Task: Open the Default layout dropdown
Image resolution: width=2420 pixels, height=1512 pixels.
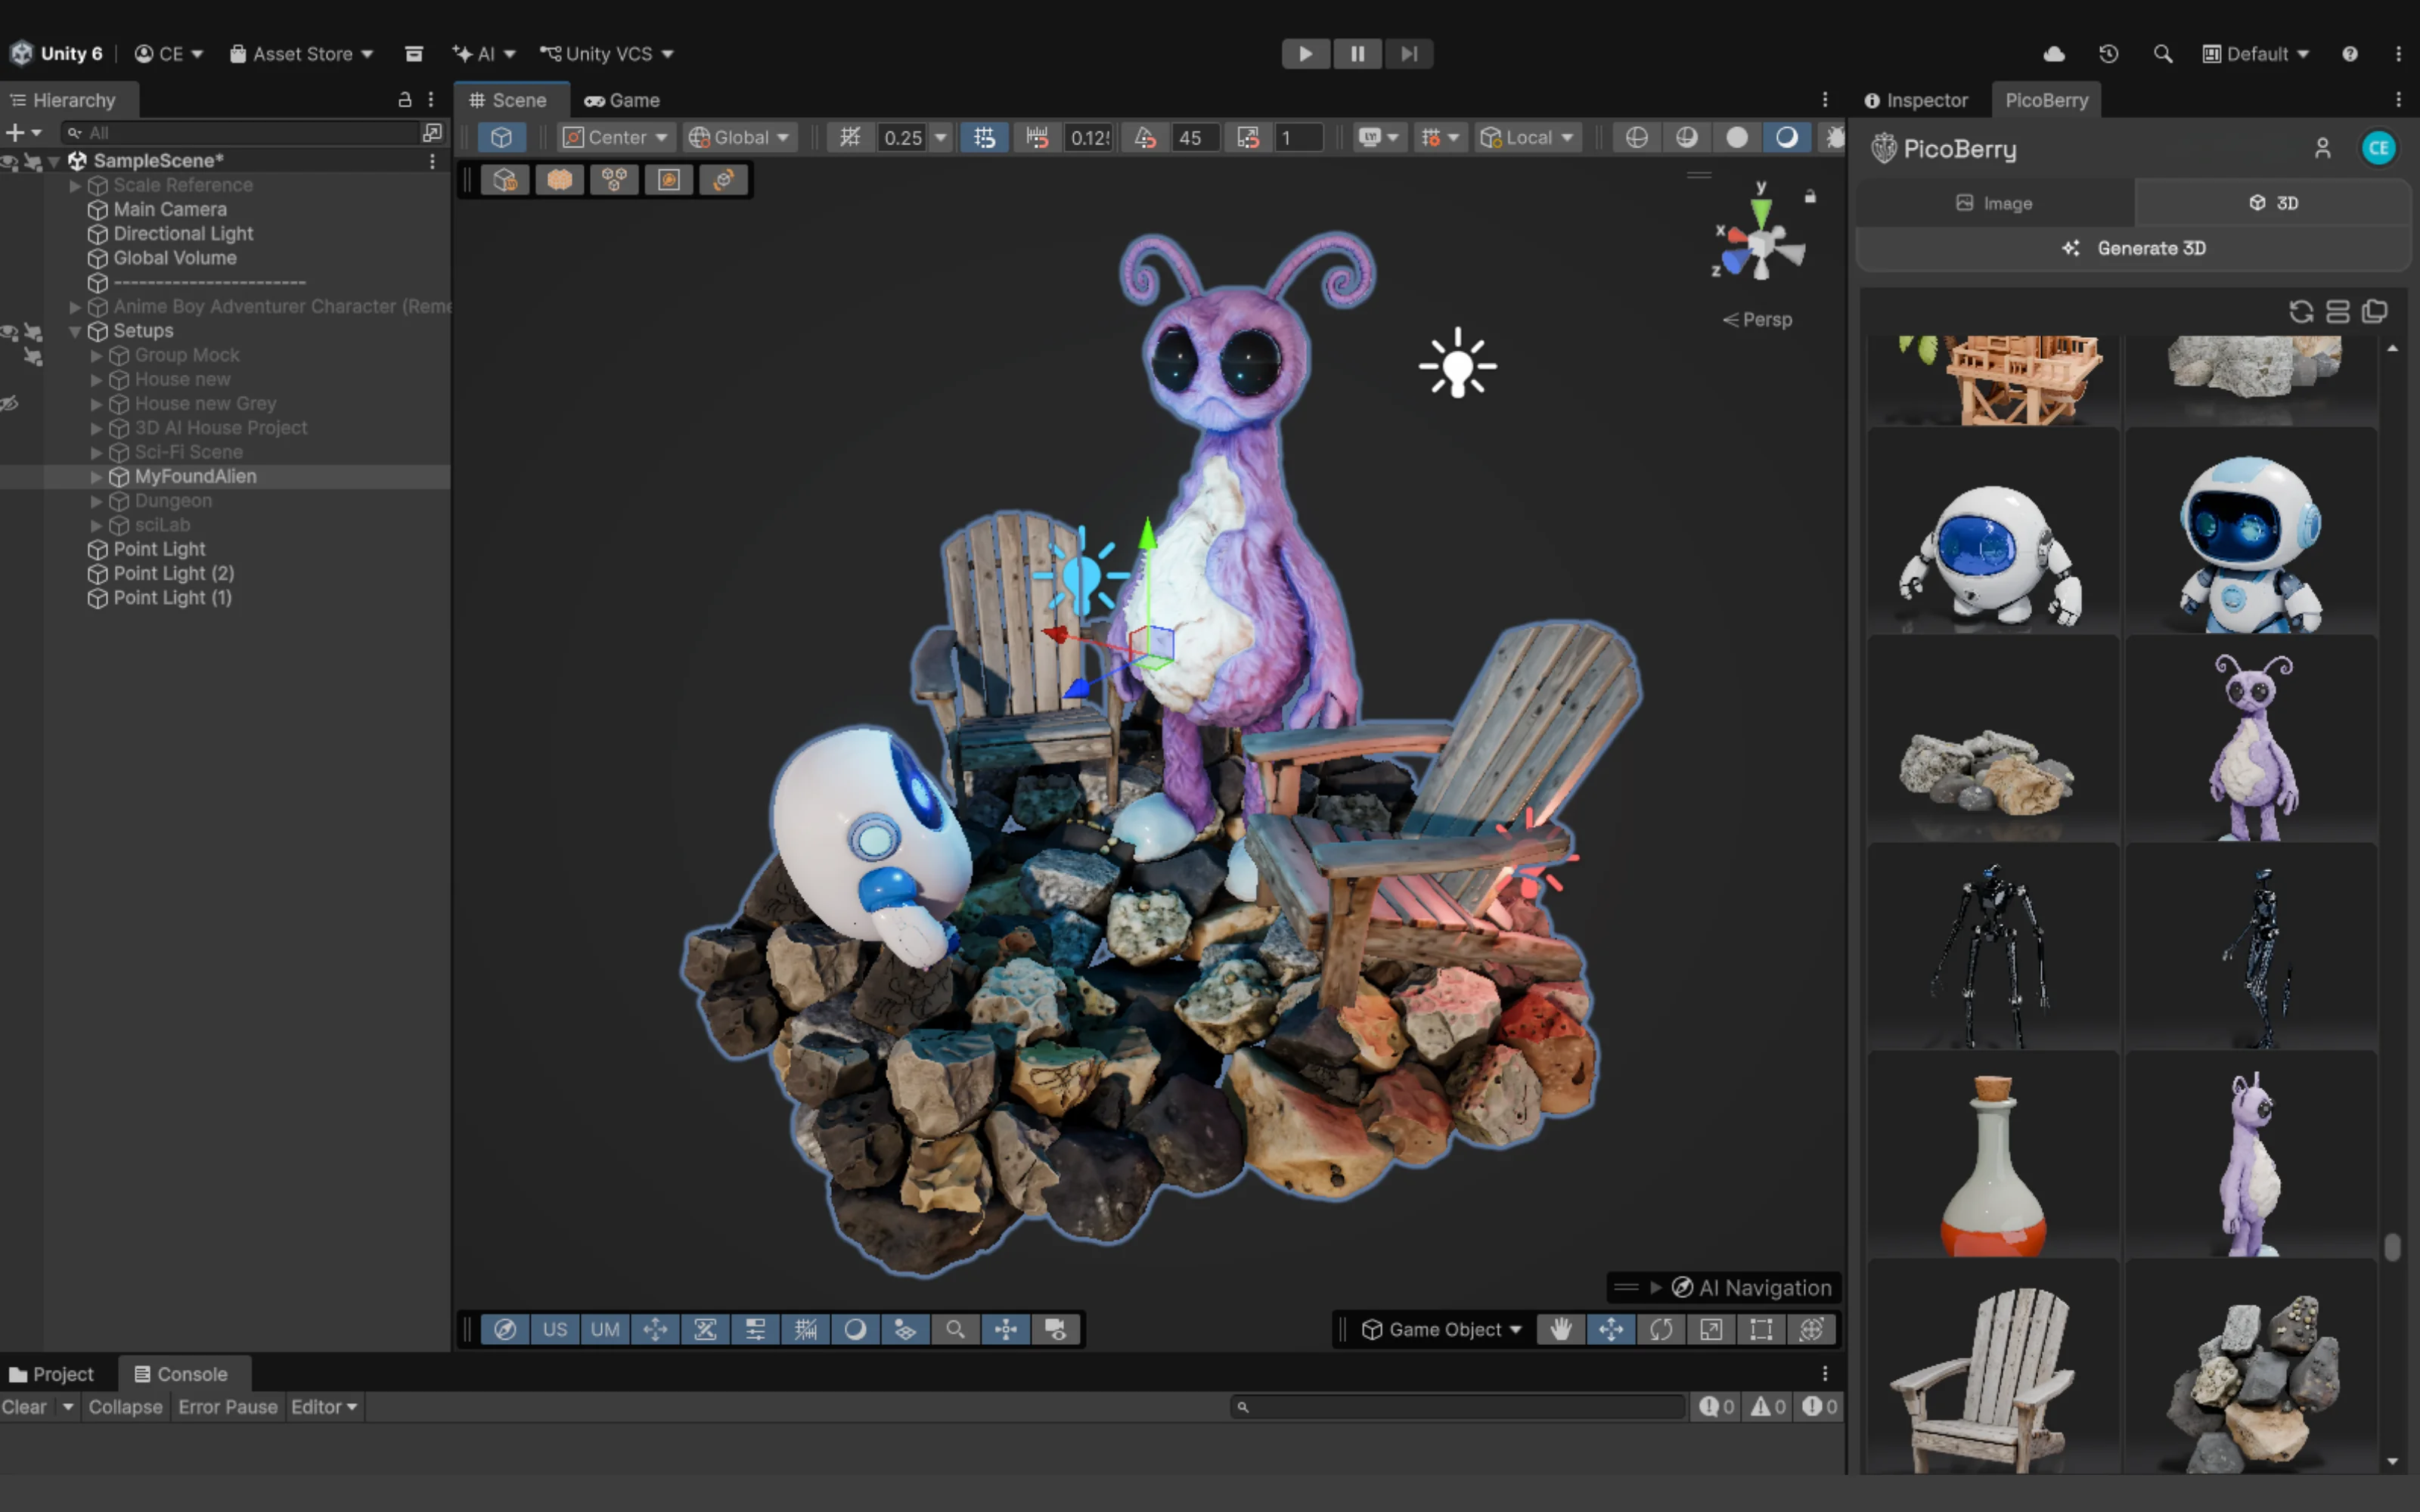Action: [2256, 54]
